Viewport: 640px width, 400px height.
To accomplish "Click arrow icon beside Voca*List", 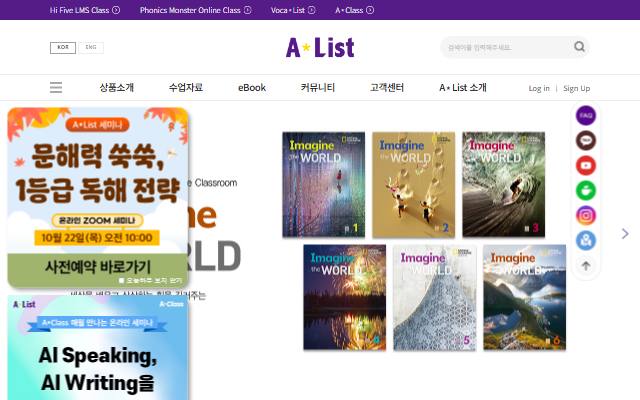I will click(x=311, y=10).
